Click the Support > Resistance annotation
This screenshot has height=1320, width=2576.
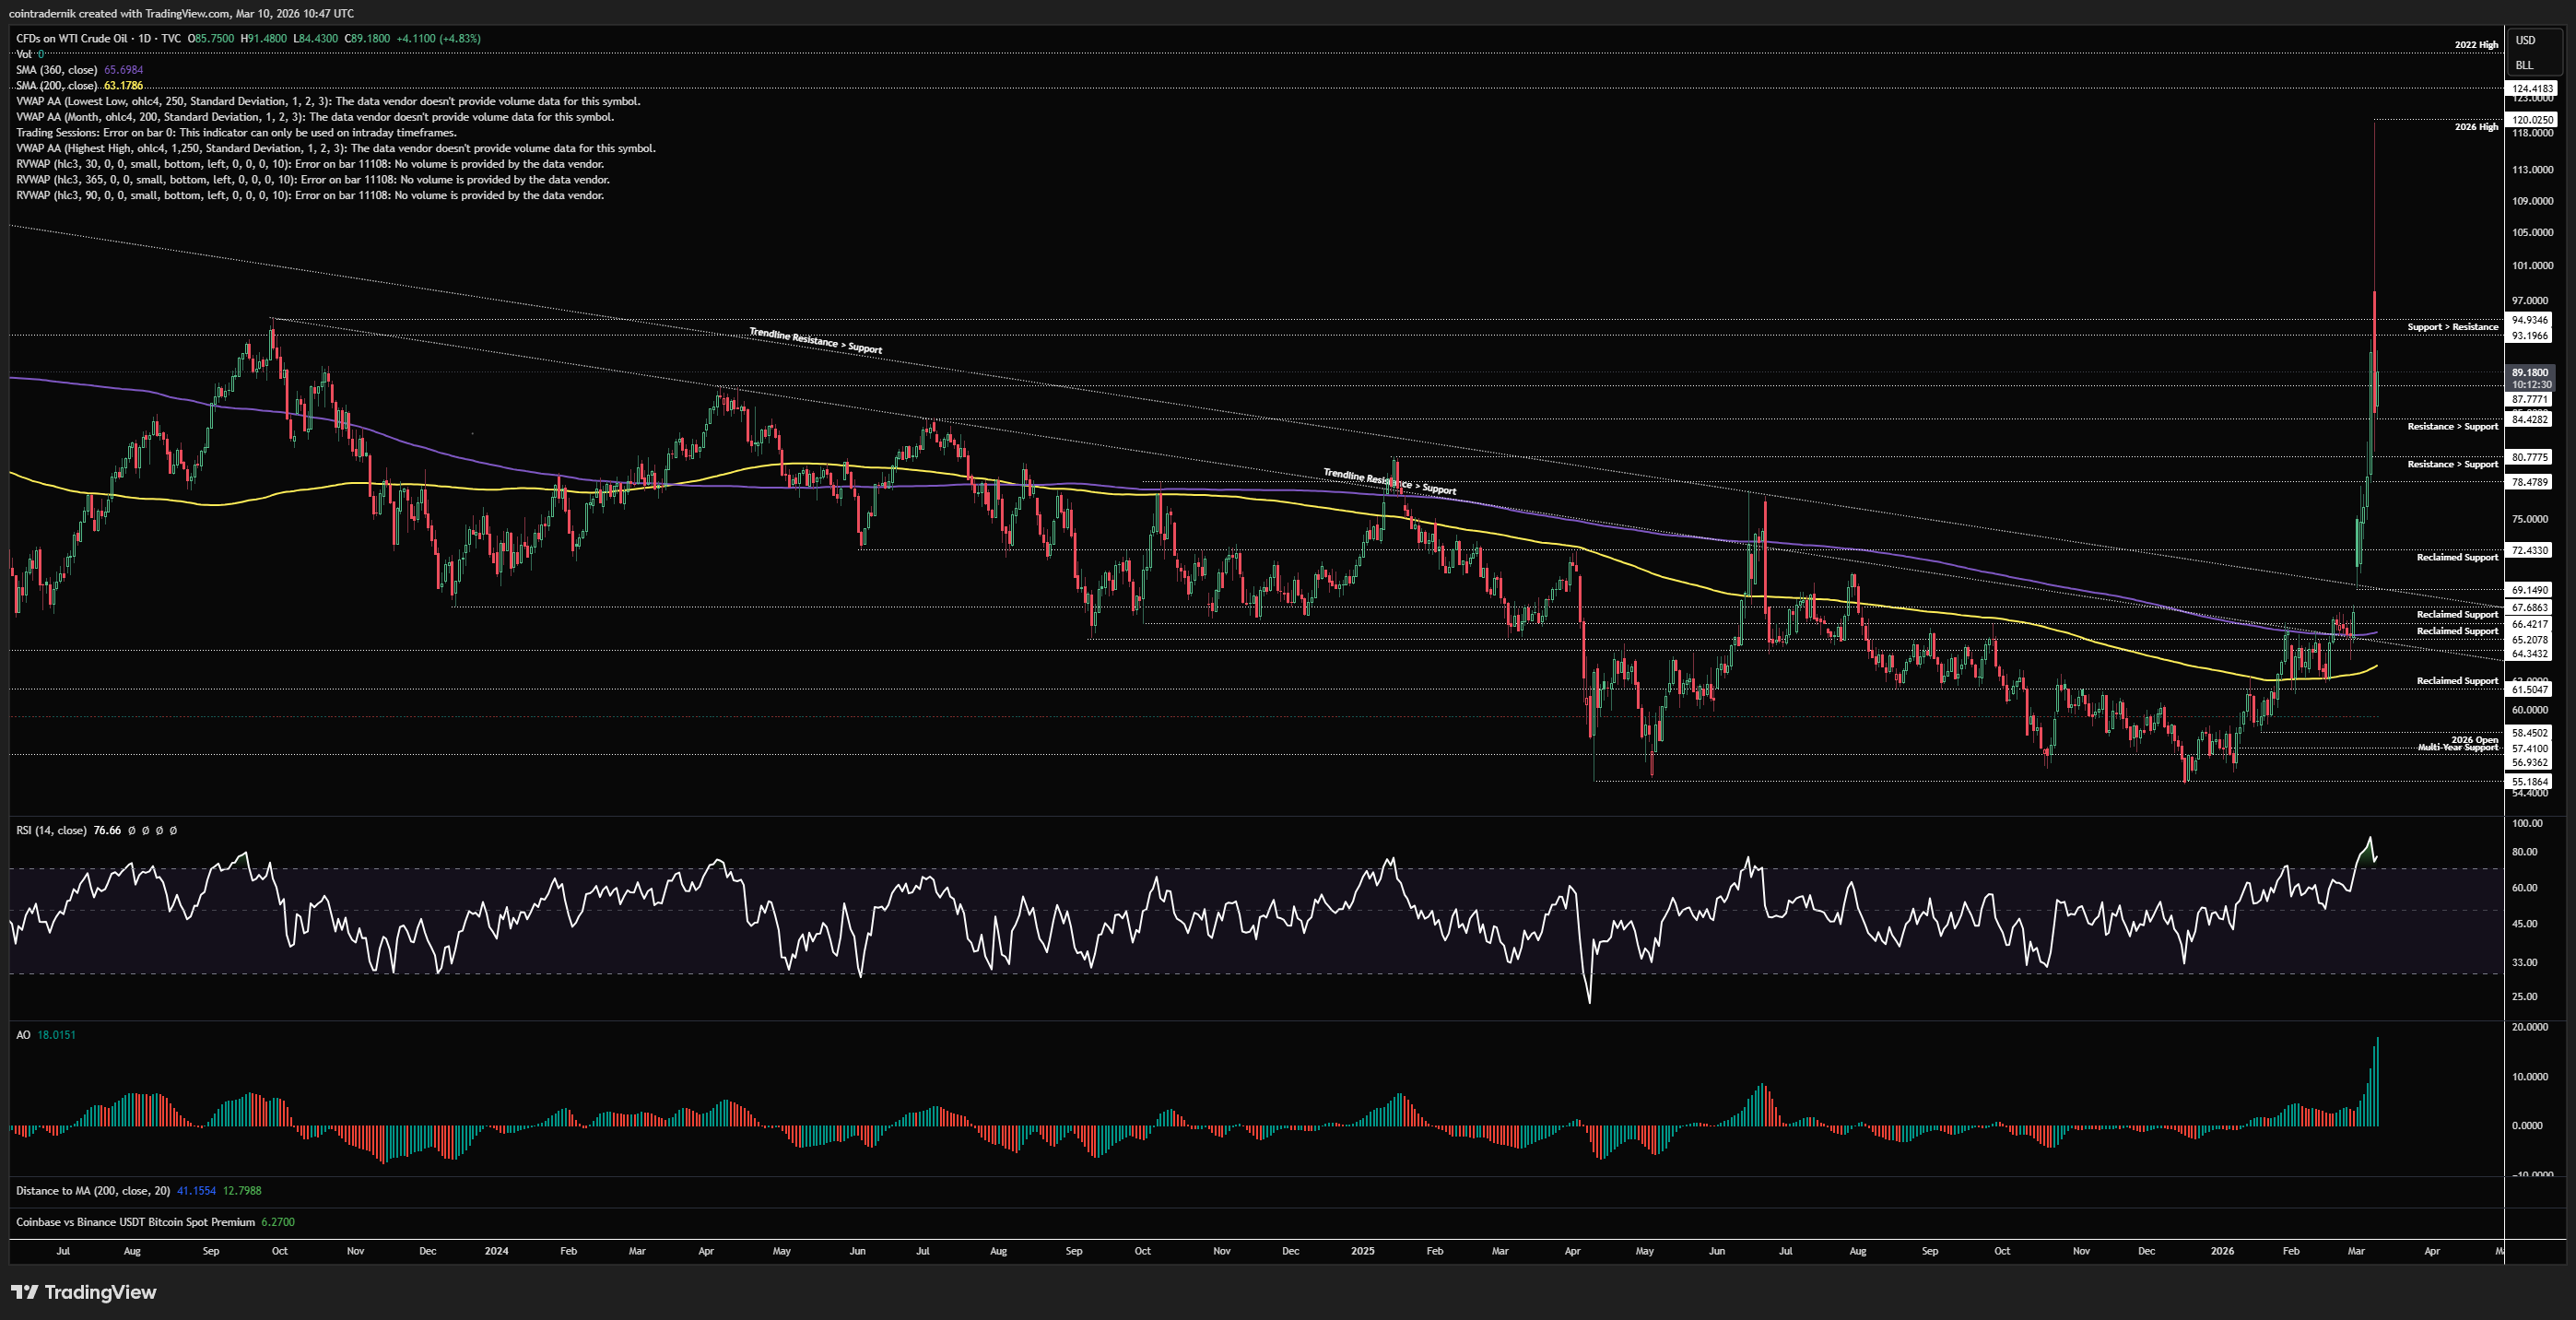click(2452, 327)
